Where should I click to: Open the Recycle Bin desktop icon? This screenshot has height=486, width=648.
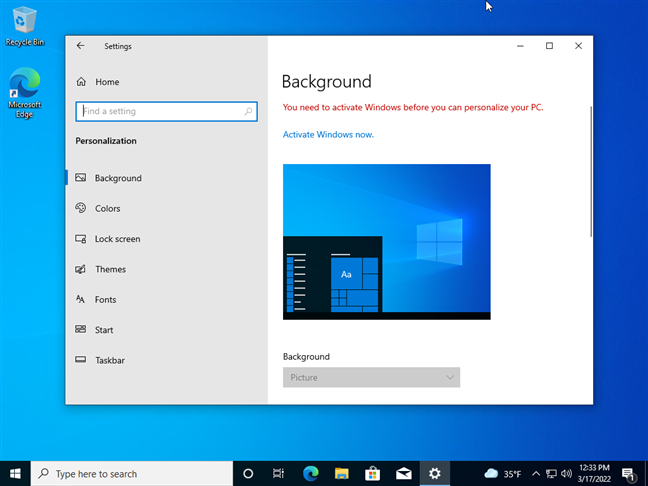[25, 26]
